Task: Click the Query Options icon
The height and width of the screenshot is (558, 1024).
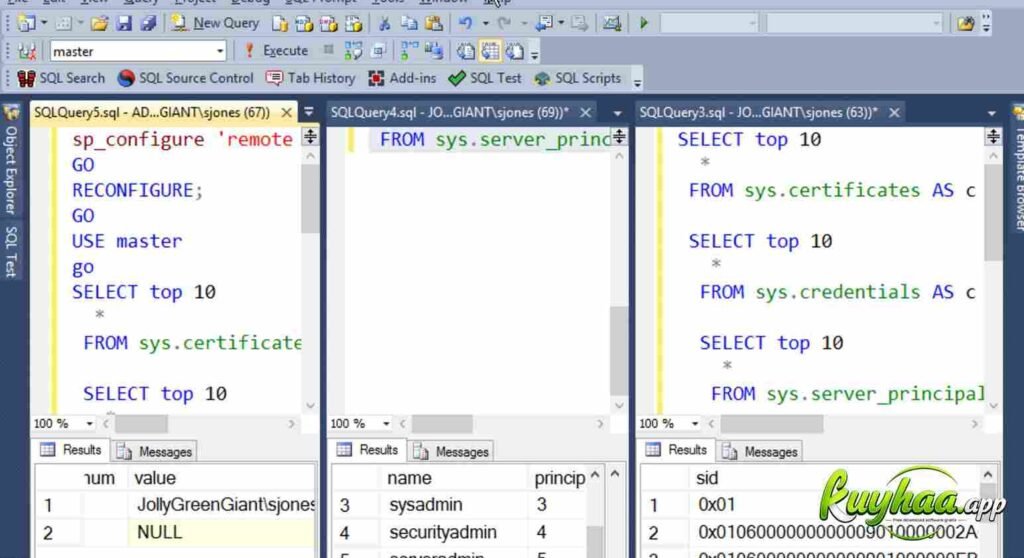Action: 379,51
